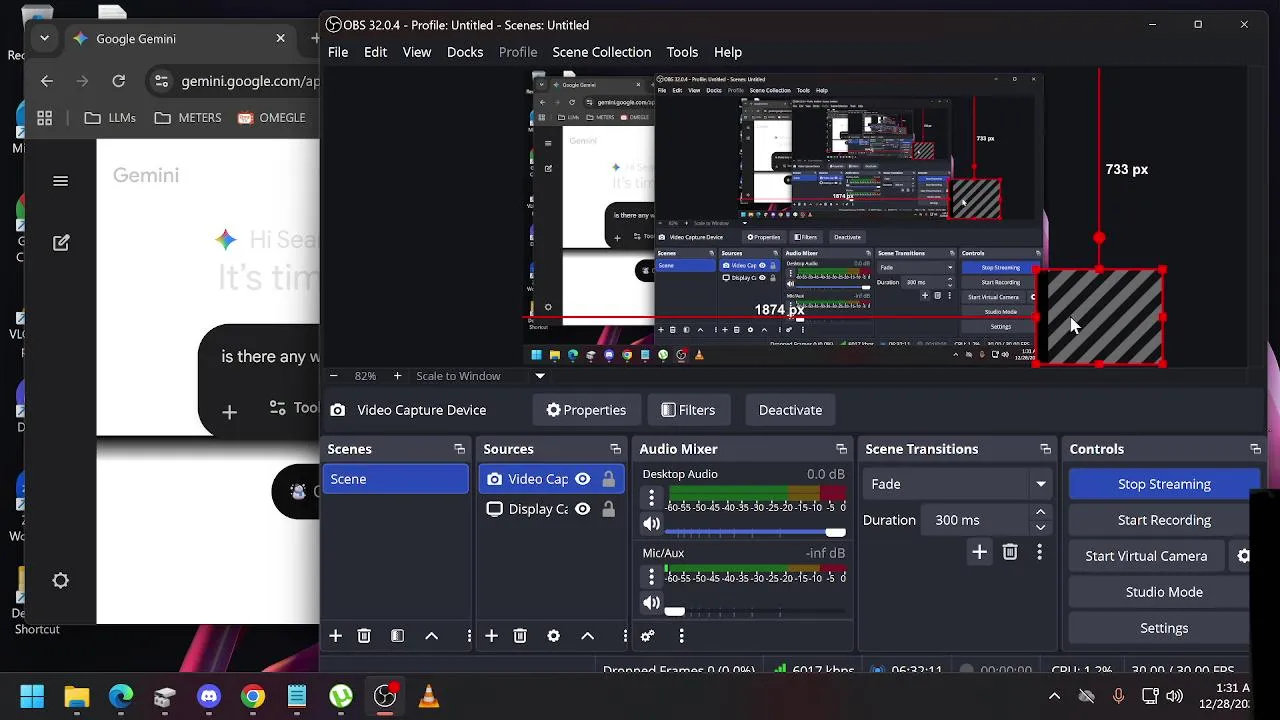
Task: Open Help menu in OBS
Action: tap(728, 52)
